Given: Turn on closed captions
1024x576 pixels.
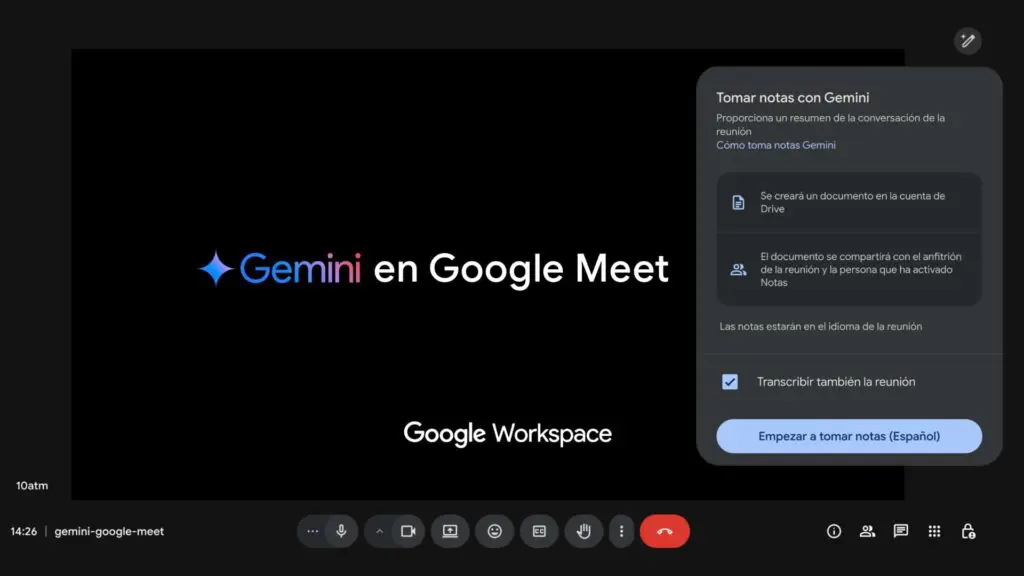Looking at the screenshot, I should click(539, 531).
